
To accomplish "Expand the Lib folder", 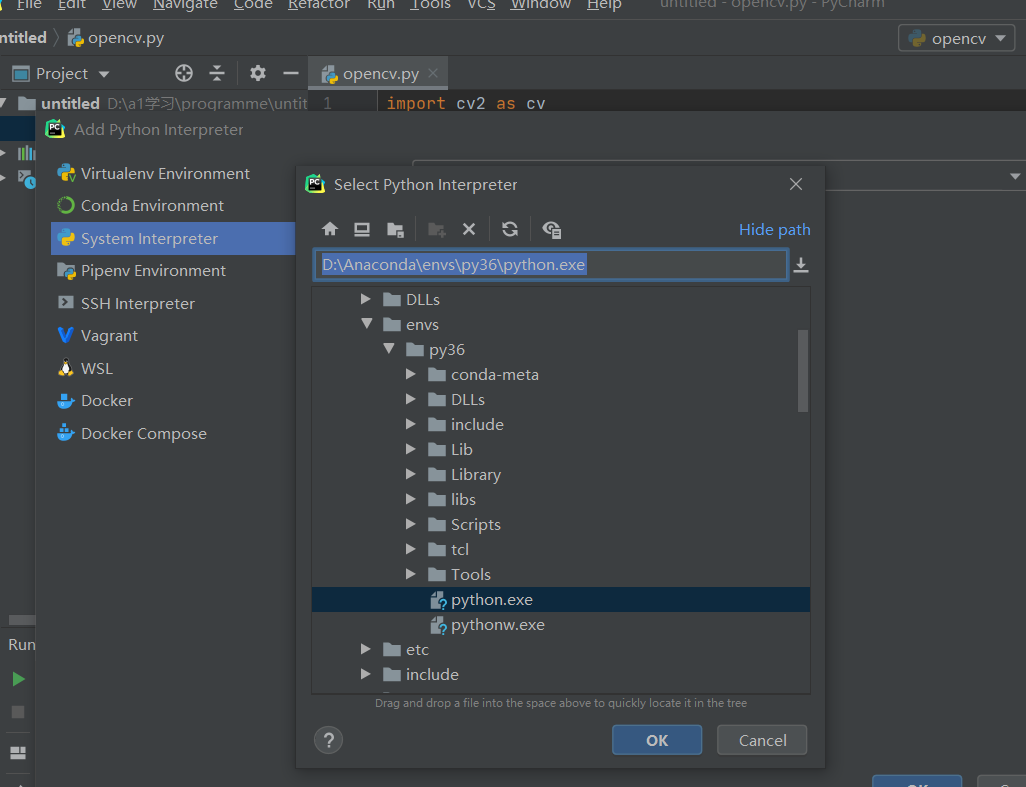I will pos(411,449).
